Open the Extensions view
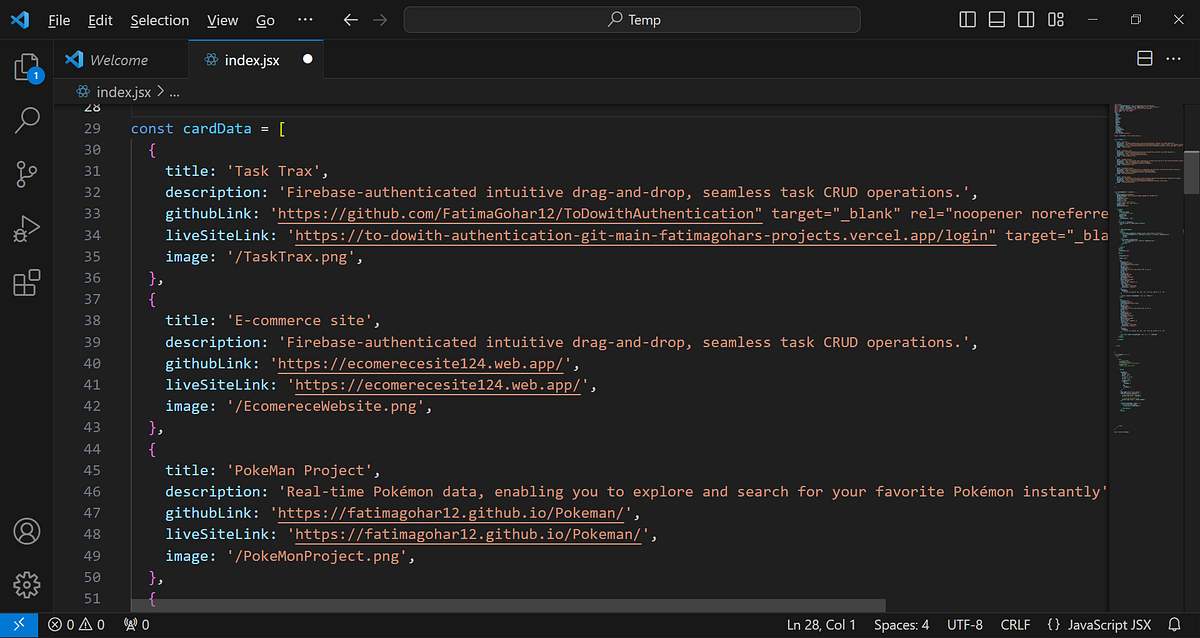1200x638 pixels. [26, 283]
